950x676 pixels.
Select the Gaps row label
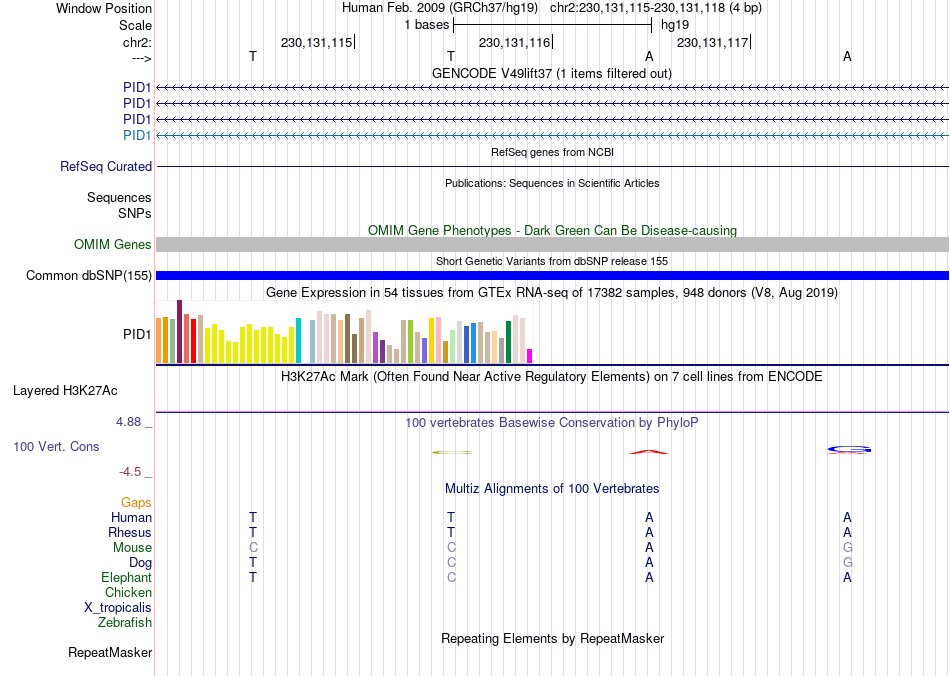coord(136,502)
